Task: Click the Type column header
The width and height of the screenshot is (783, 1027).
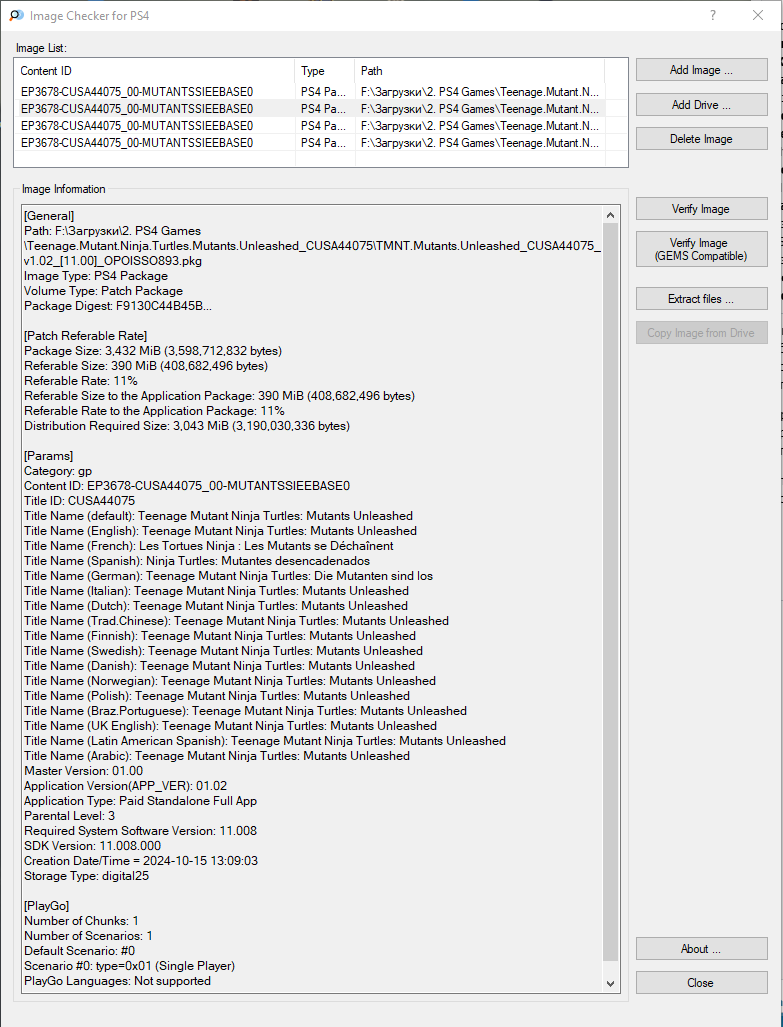Action: pos(325,71)
